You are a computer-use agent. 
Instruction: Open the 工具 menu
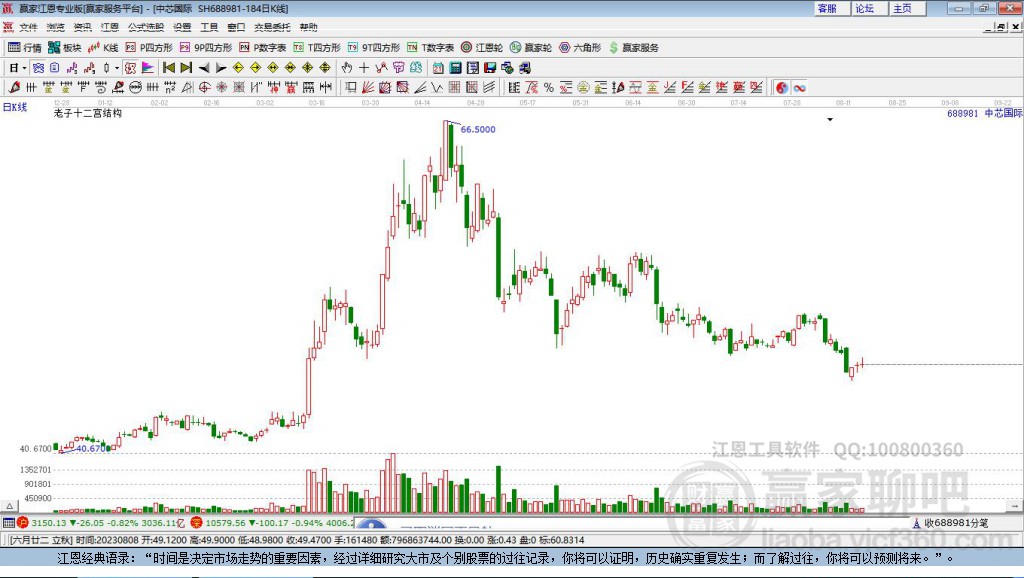[x=209, y=27]
